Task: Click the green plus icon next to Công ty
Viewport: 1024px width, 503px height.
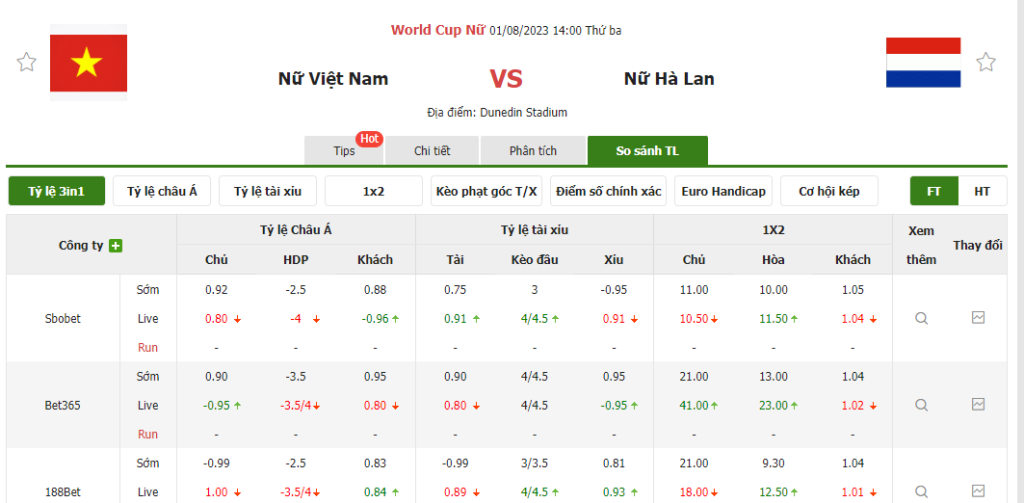Action: tap(116, 245)
